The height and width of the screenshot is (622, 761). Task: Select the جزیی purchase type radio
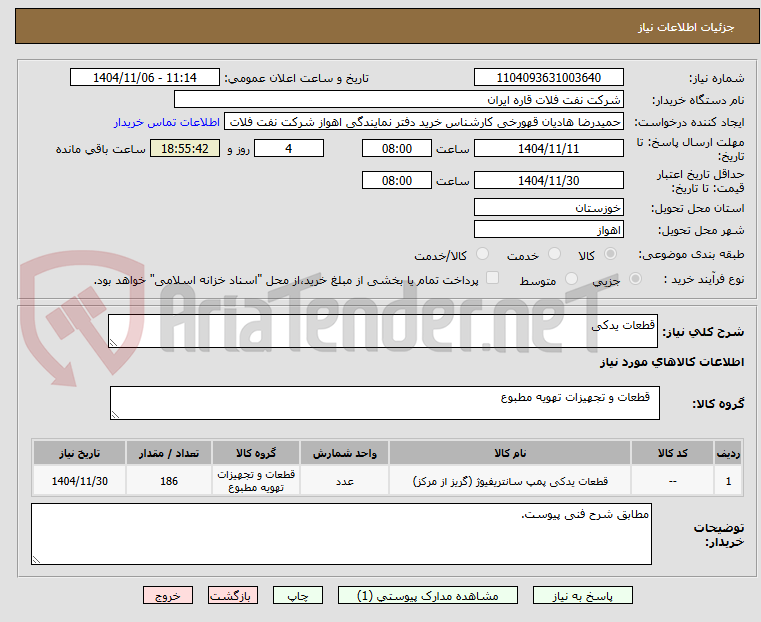click(x=635, y=278)
